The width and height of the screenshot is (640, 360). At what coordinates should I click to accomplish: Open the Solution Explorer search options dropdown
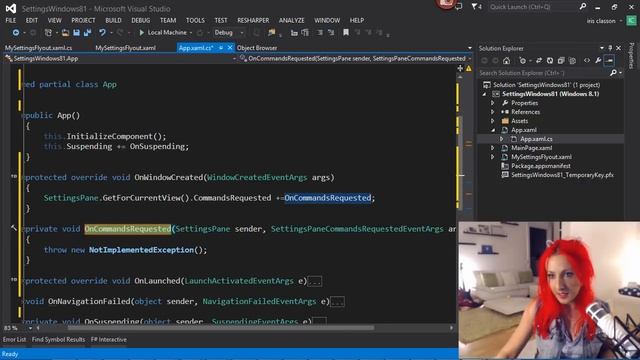tap(621, 73)
